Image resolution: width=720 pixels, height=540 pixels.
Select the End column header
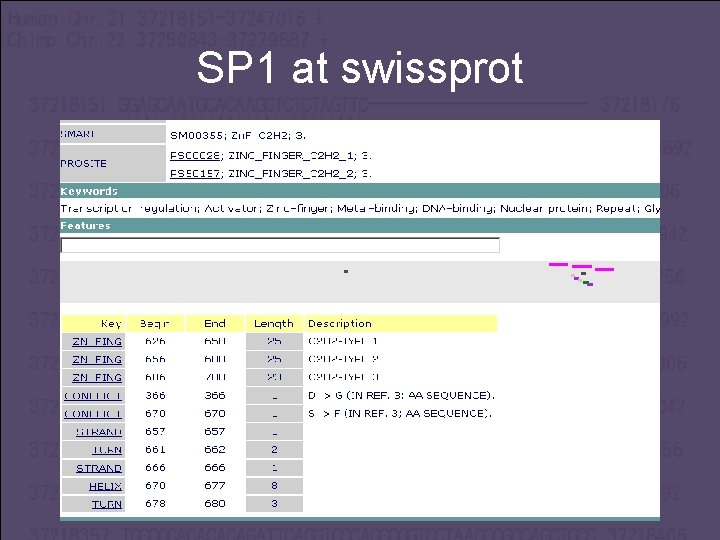click(x=214, y=323)
